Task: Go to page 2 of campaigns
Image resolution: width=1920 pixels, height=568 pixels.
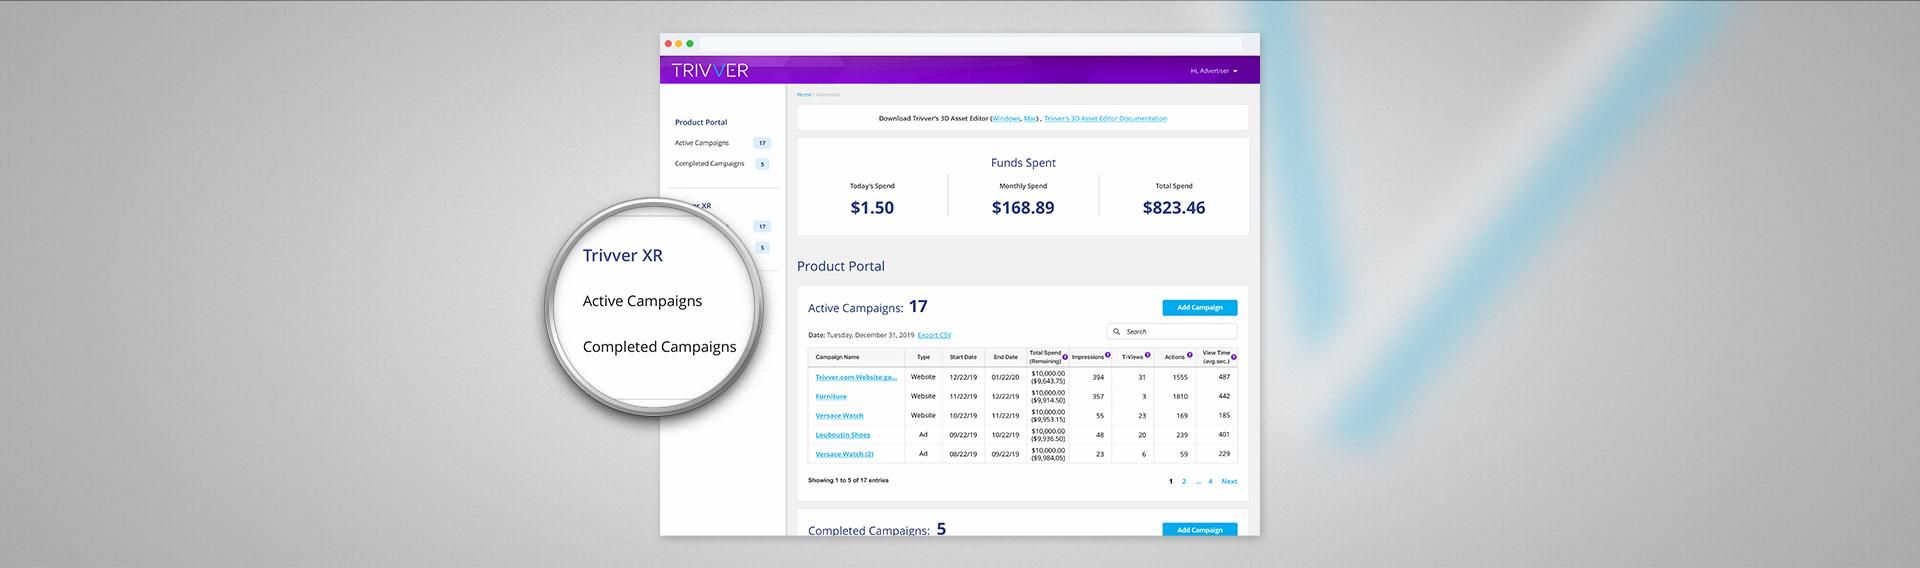Action: [1184, 481]
